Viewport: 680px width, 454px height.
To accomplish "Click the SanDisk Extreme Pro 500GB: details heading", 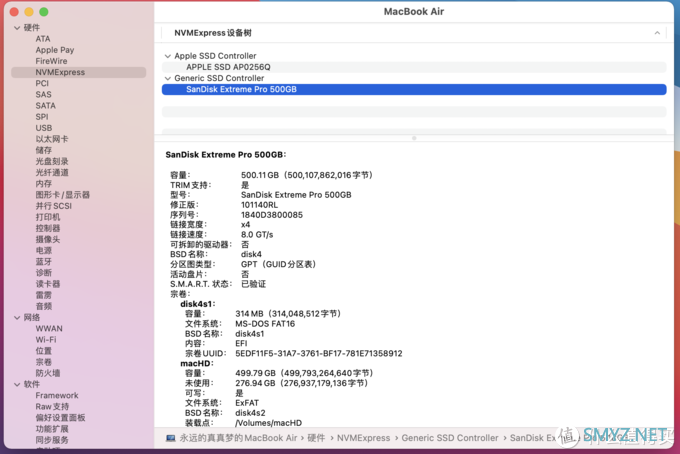I will click(226, 155).
